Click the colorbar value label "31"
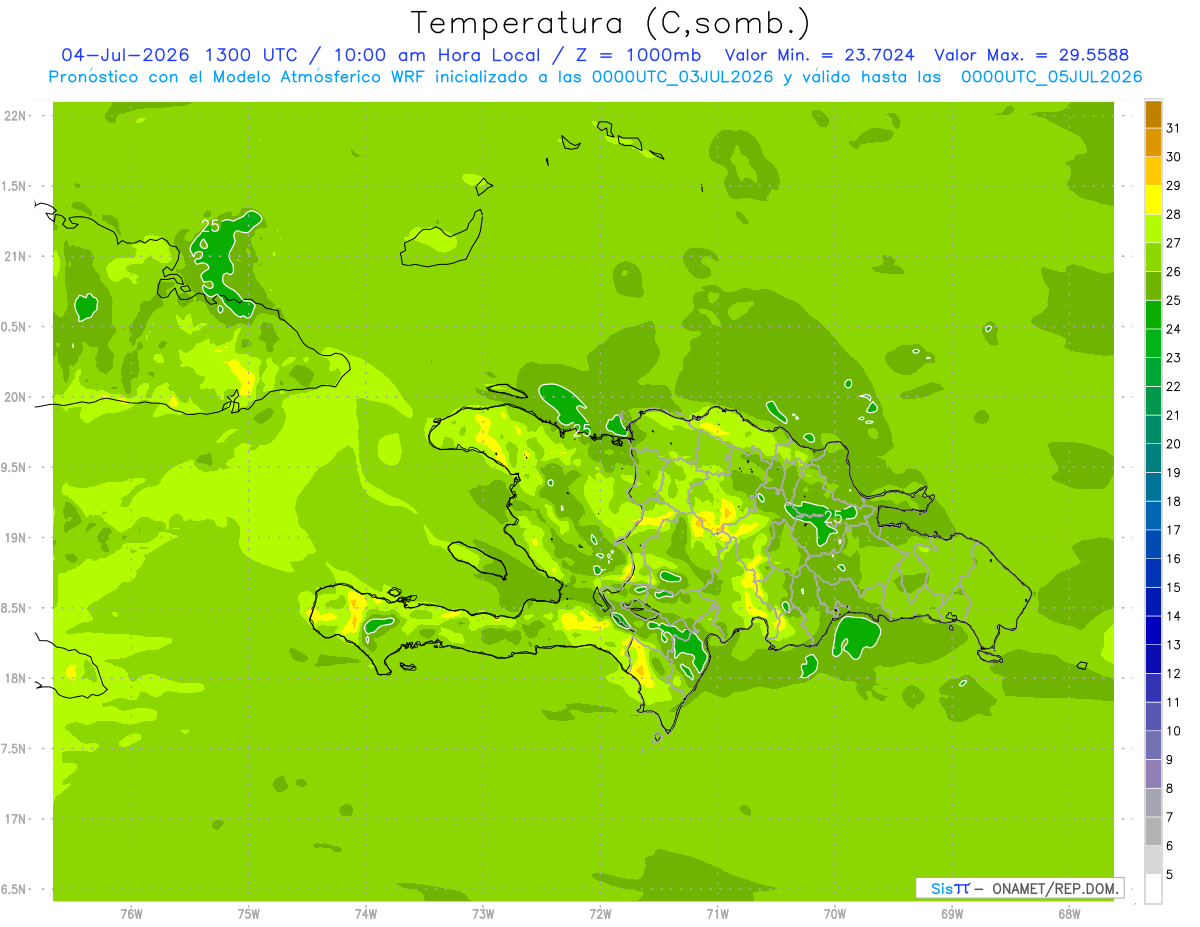The height and width of the screenshot is (927, 1200). tap(1175, 128)
